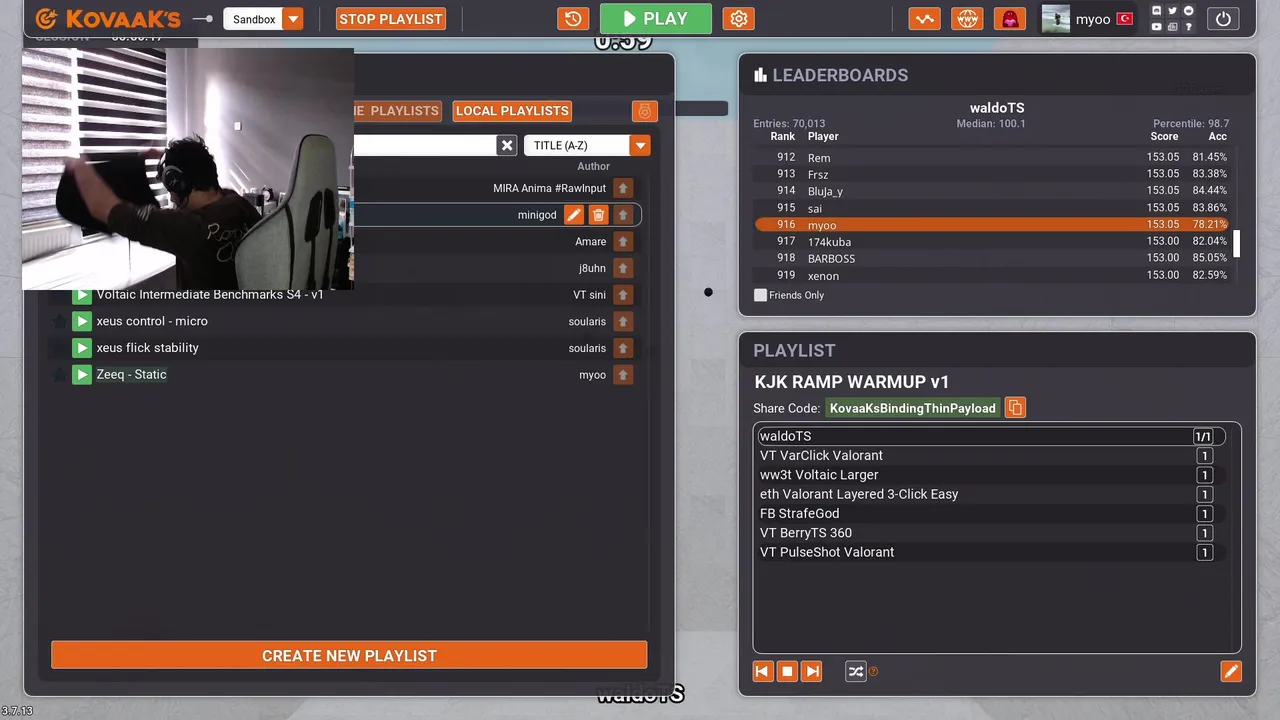Screen dimensions: 1280x720
Task: Upload the minigod playlist arrow icon
Action: (623, 215)
